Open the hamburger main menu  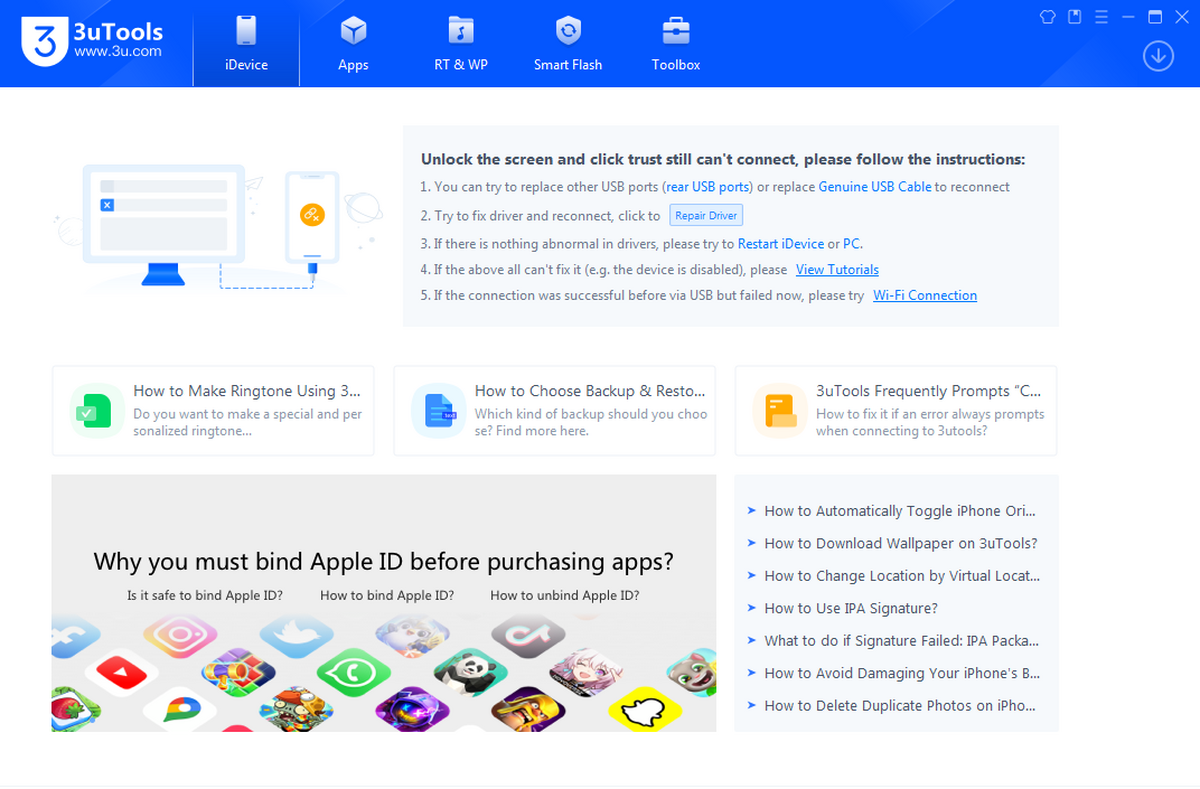point(1101,17)
